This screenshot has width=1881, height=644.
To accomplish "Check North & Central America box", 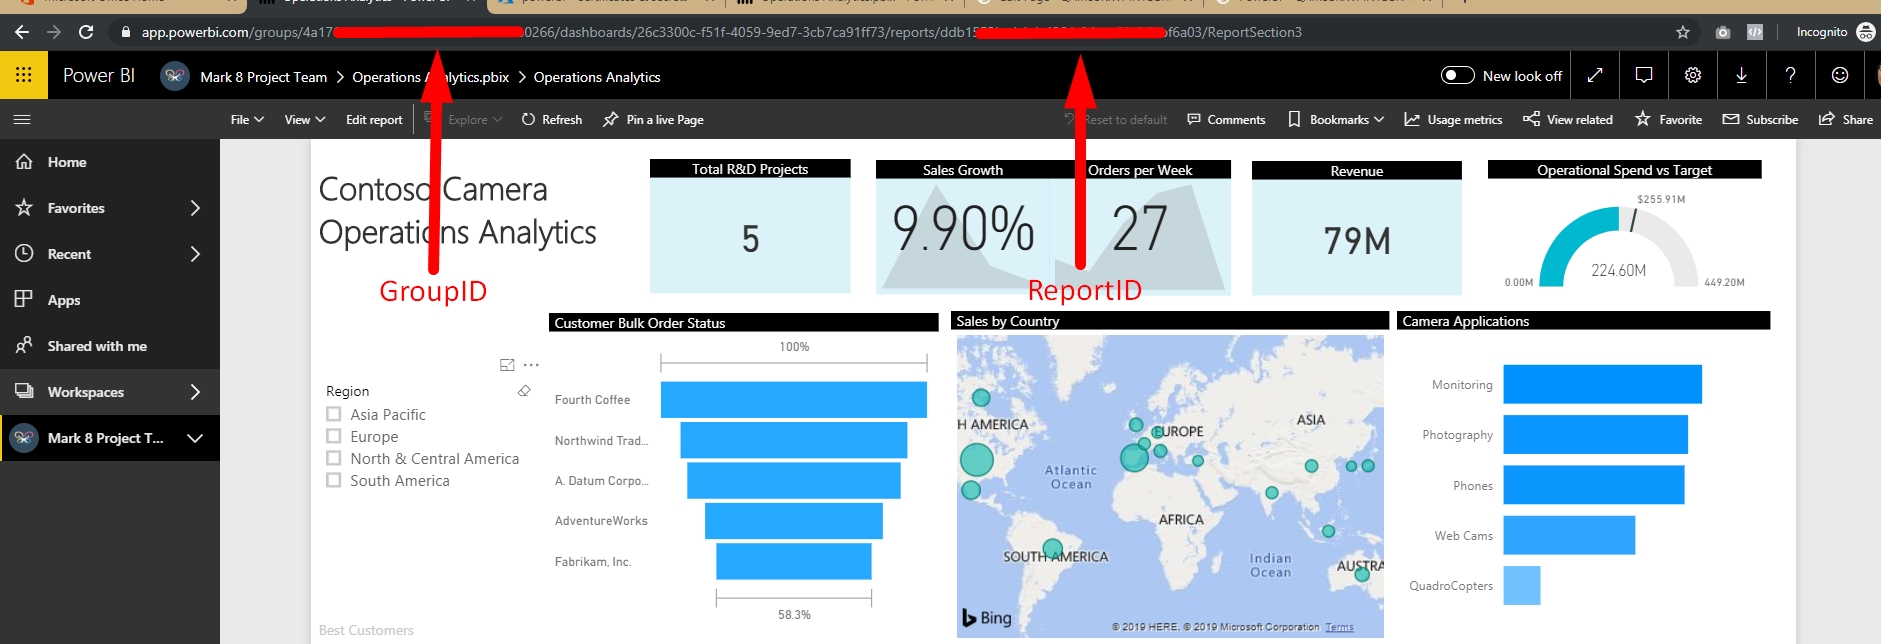I will [x=334, y=458].
